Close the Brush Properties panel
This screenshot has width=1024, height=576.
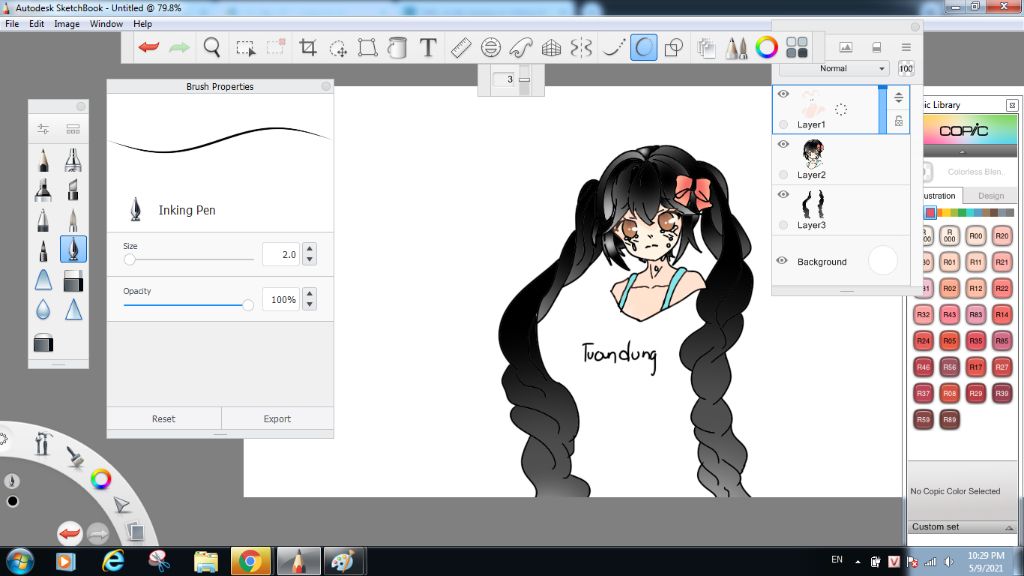pos(326,86)
